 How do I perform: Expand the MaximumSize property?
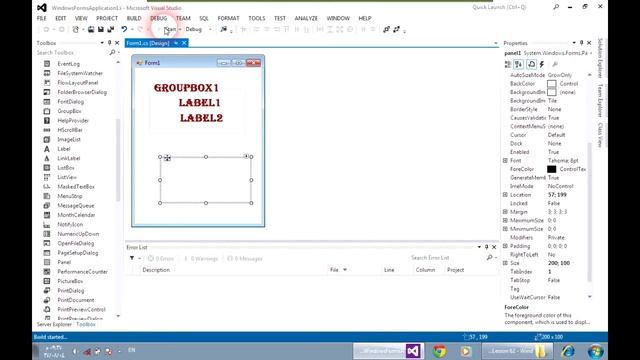(x=505, y=220)
